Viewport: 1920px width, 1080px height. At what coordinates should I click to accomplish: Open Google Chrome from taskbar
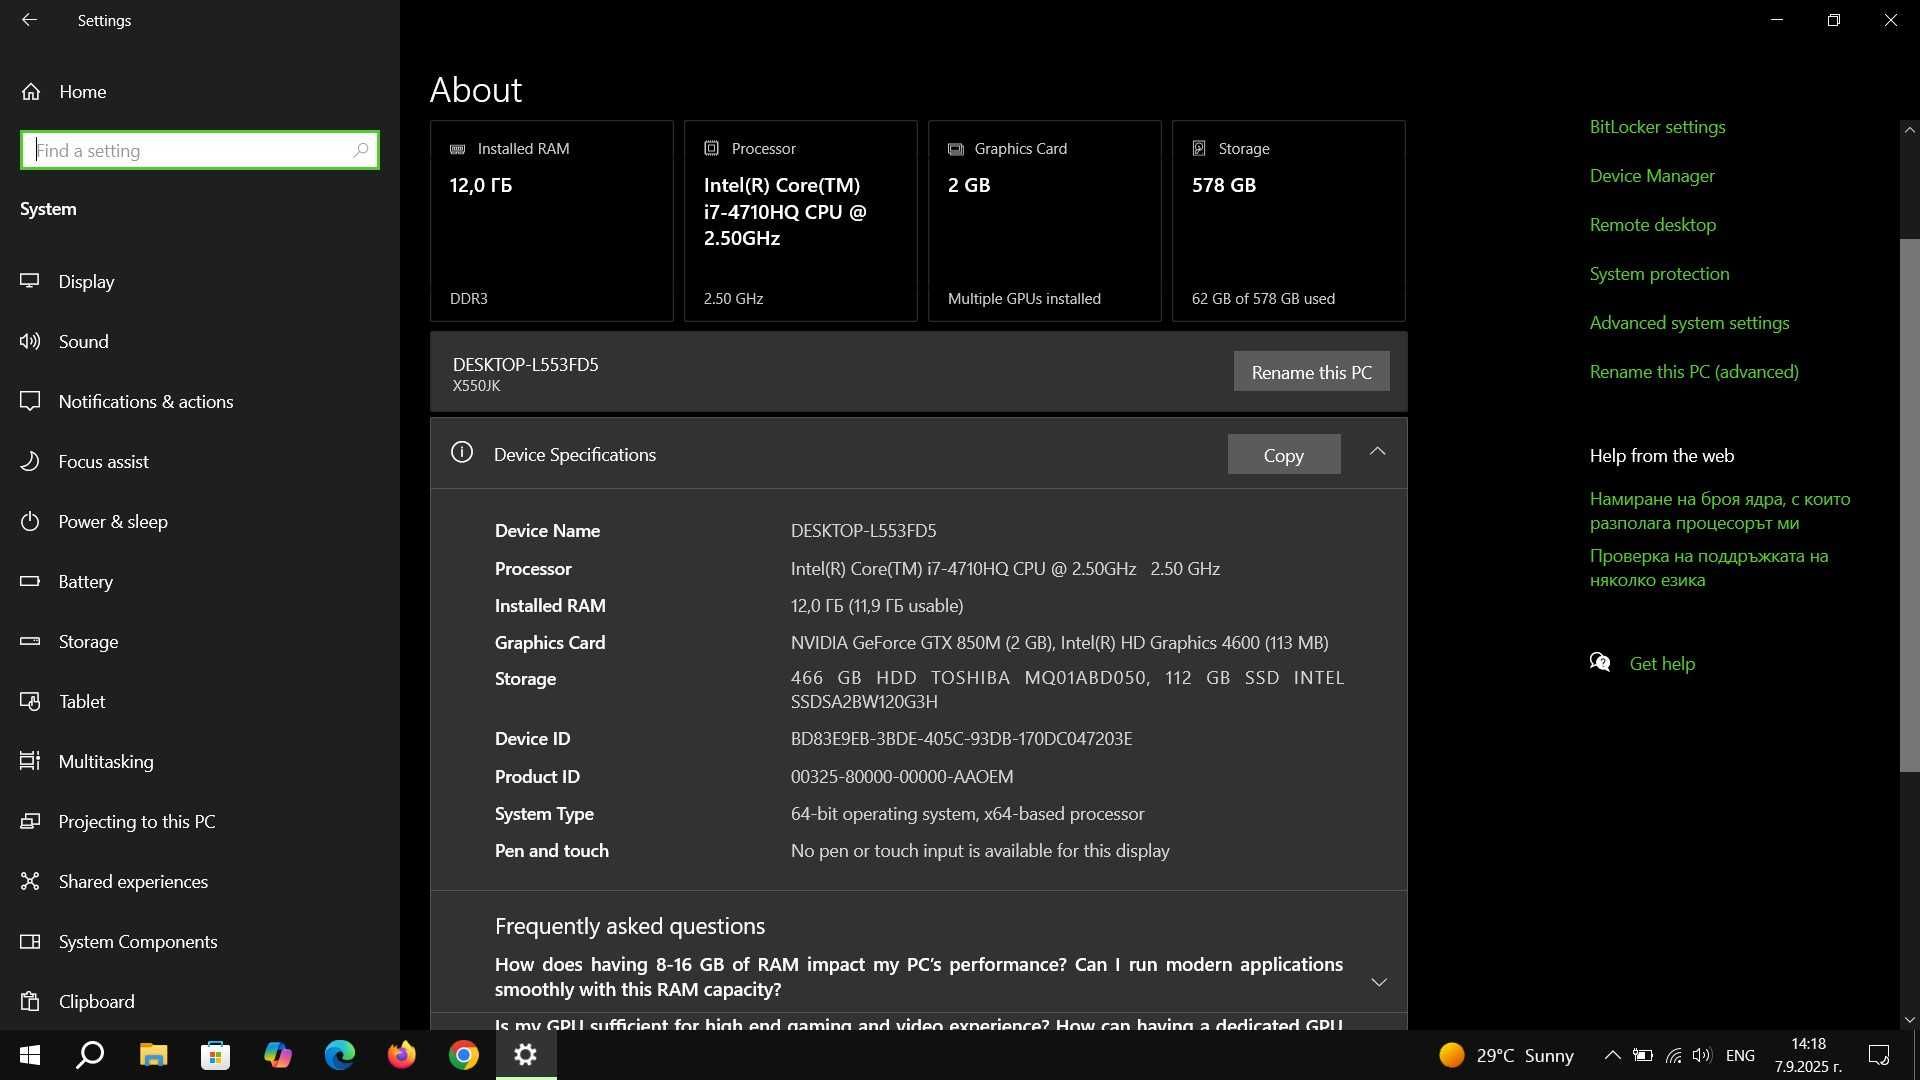[x=464, y=1055]
